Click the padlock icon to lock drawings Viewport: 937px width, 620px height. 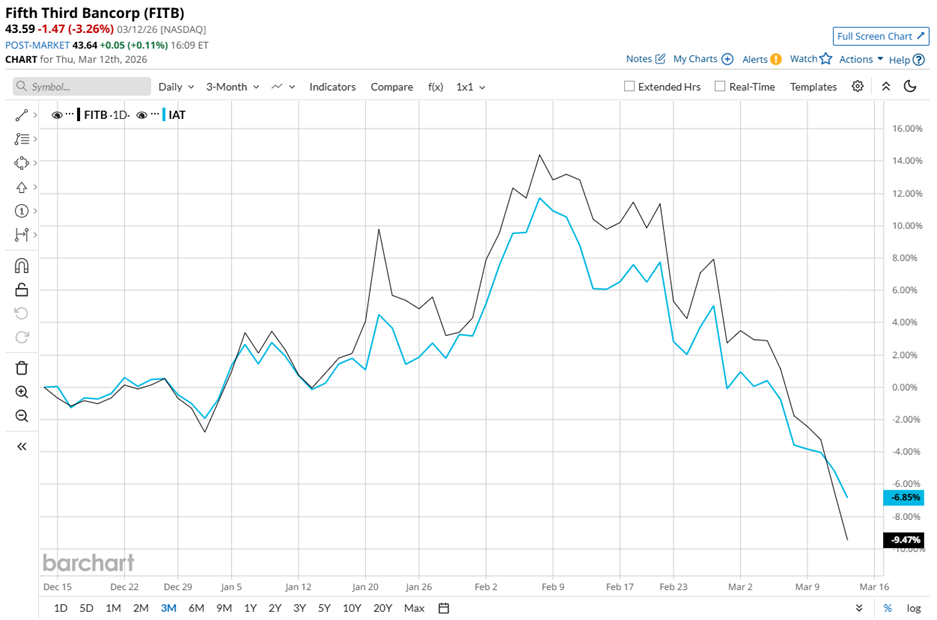pyautogui.click(x=19, y=289)
